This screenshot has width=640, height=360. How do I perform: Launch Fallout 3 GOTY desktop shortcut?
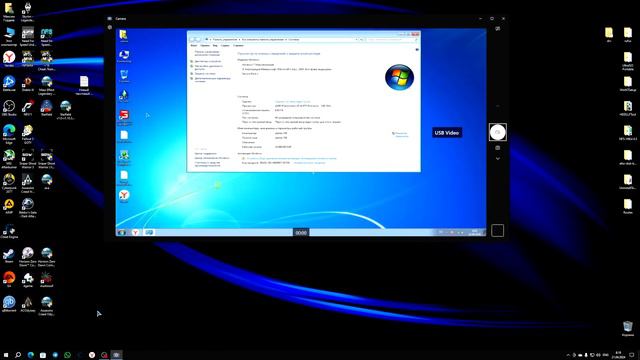[28, 134]
